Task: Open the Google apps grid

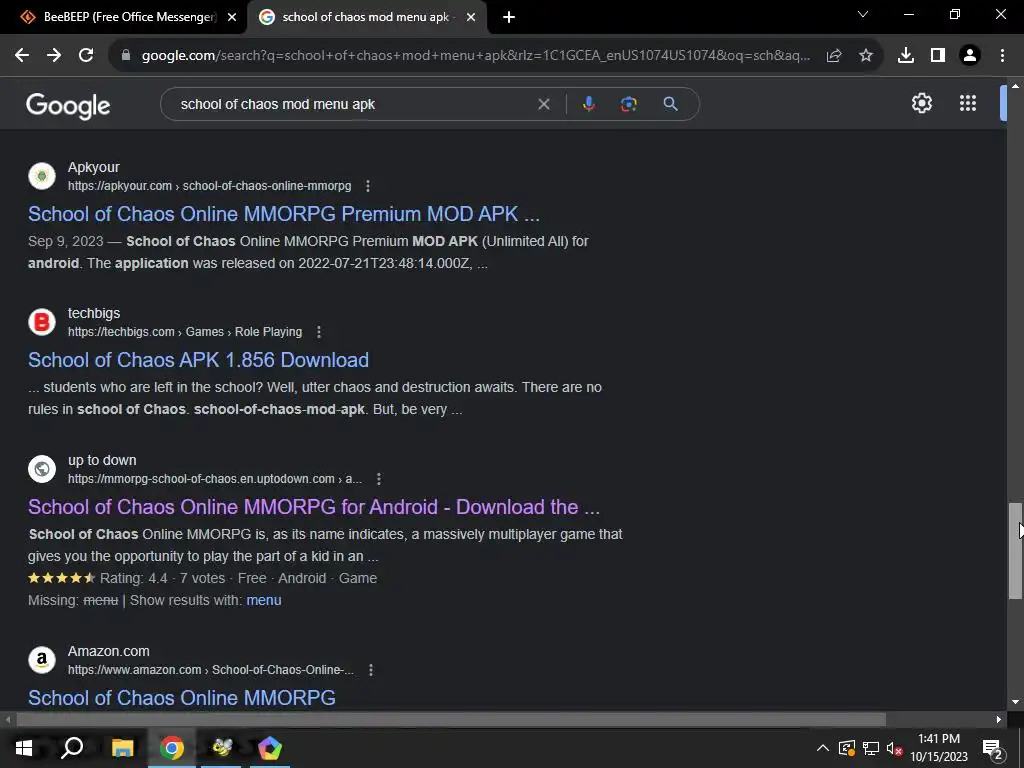Action: point(968,103)
